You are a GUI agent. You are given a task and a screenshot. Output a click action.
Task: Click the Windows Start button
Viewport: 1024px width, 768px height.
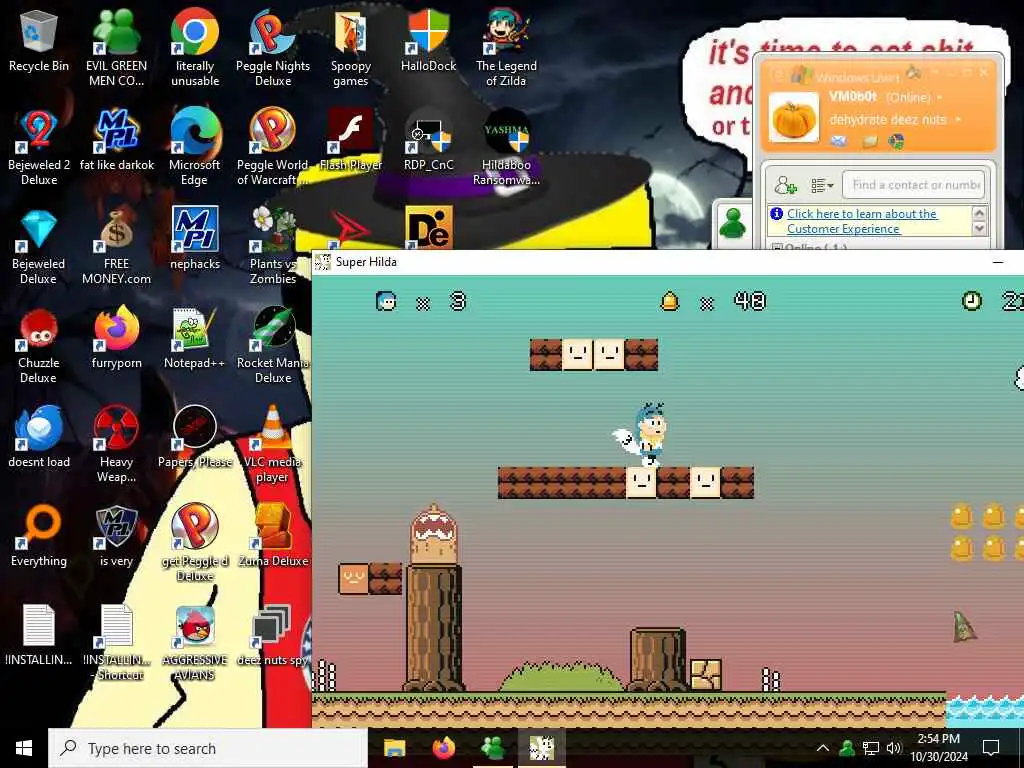[x=24, y=748]
